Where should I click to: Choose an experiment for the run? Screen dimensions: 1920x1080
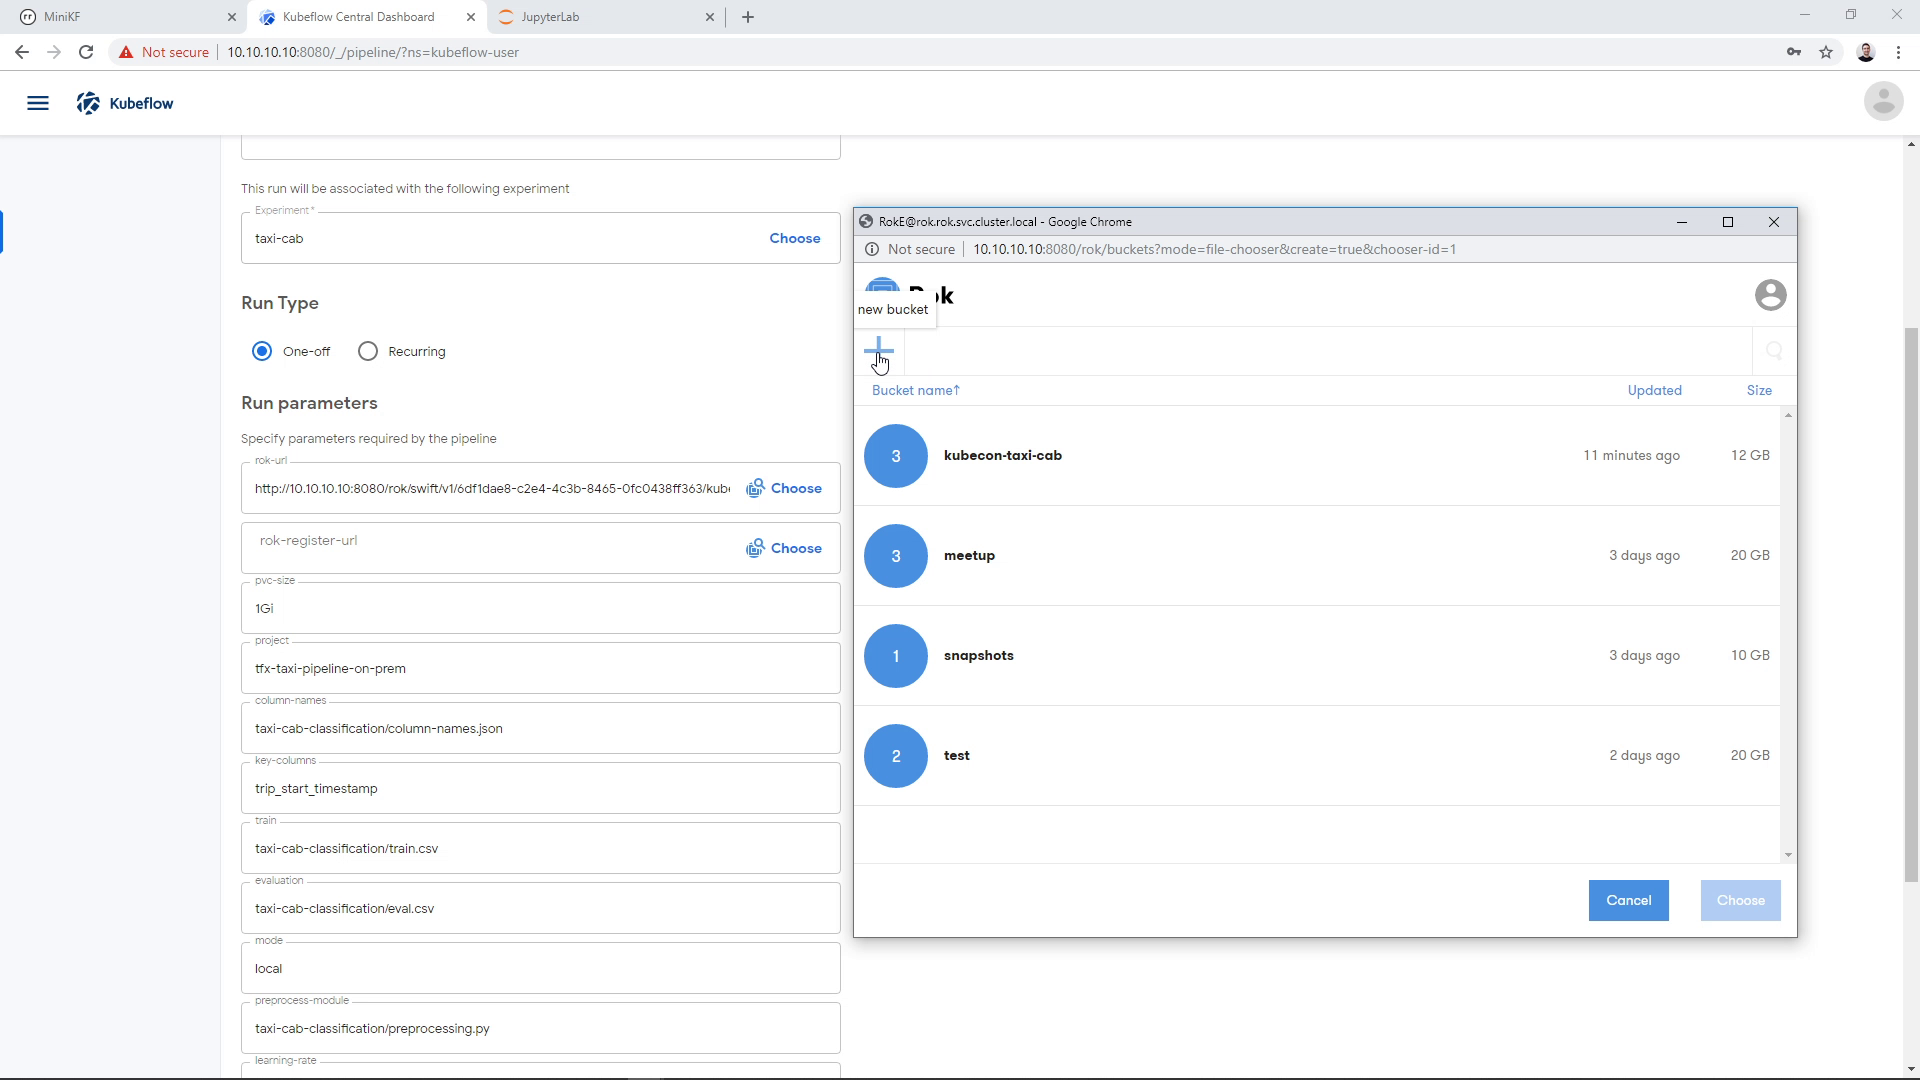click(x=795, y=238)
